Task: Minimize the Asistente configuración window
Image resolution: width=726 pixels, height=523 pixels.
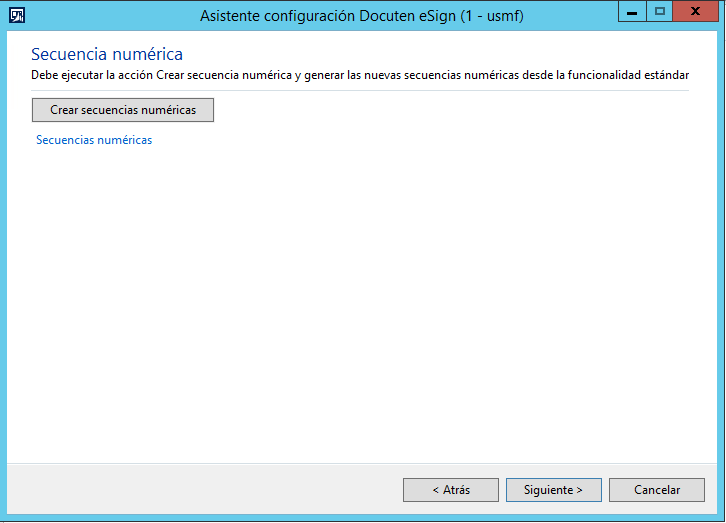Action: [632, 11]
